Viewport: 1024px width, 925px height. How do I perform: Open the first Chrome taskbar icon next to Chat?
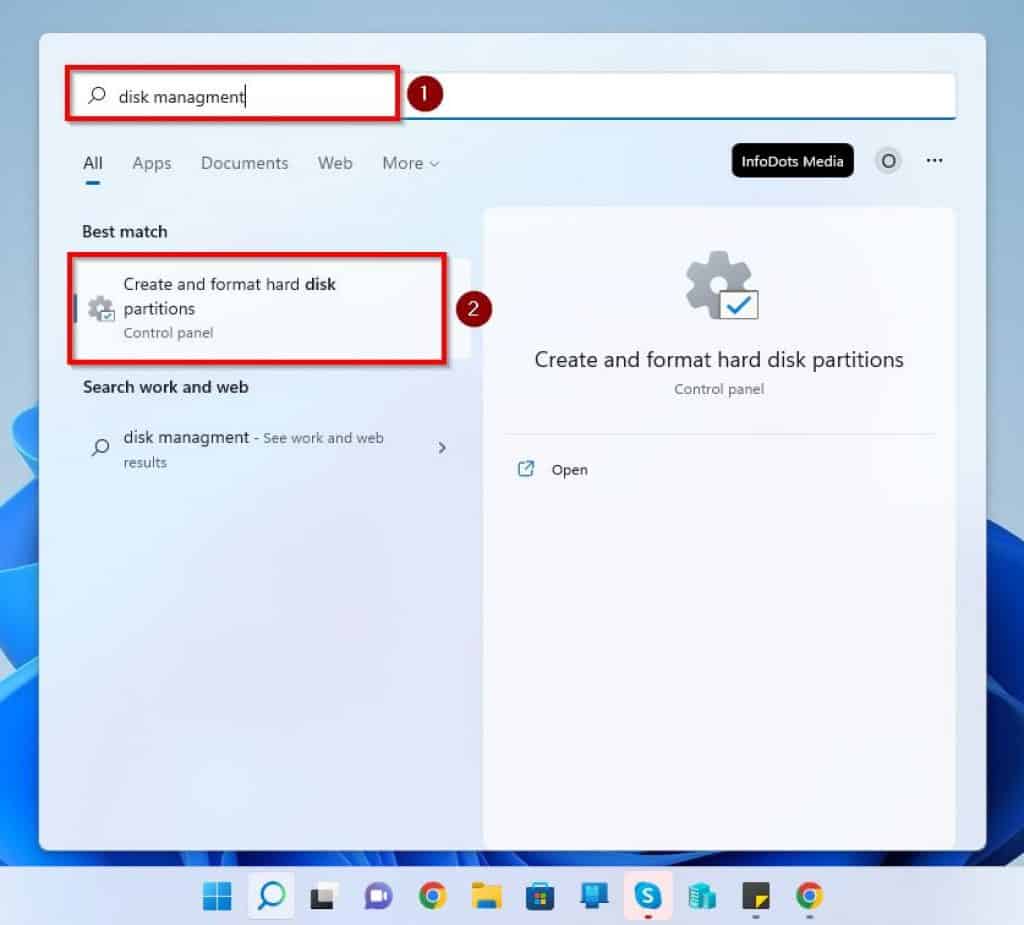(432, 896)
